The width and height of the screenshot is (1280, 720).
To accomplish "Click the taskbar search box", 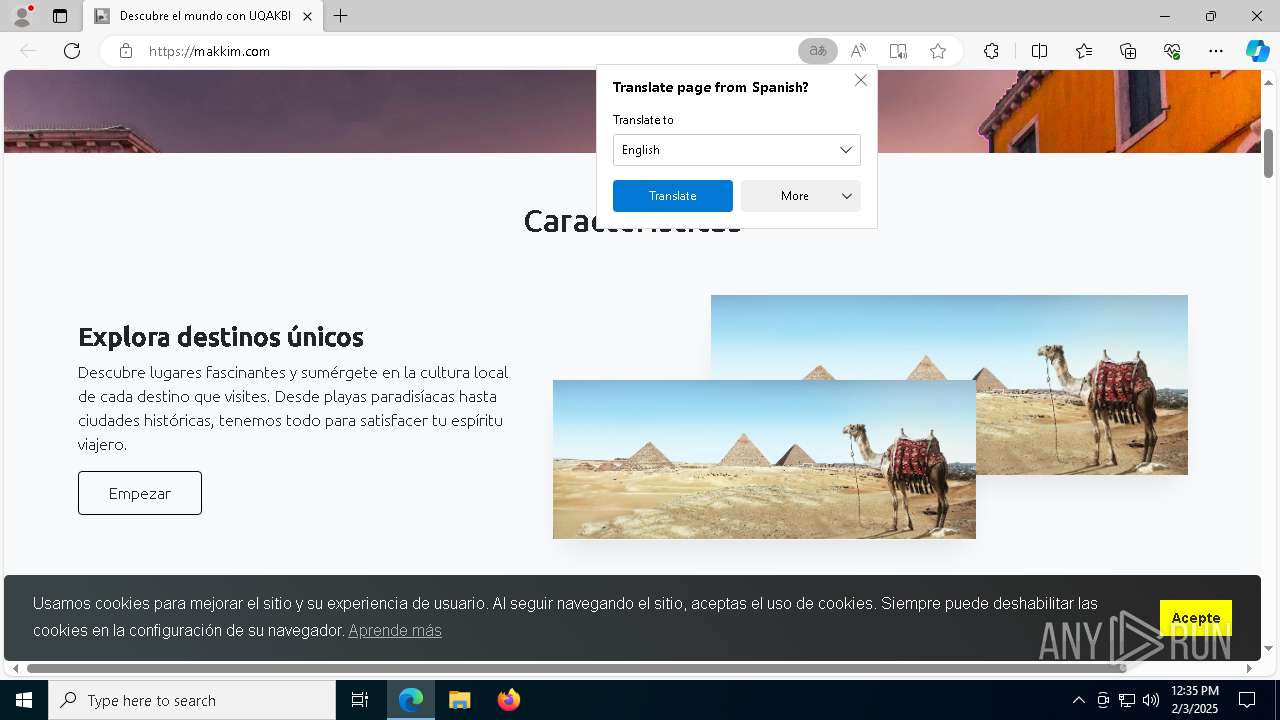I will pyautogui.click(x=192, y=700).
